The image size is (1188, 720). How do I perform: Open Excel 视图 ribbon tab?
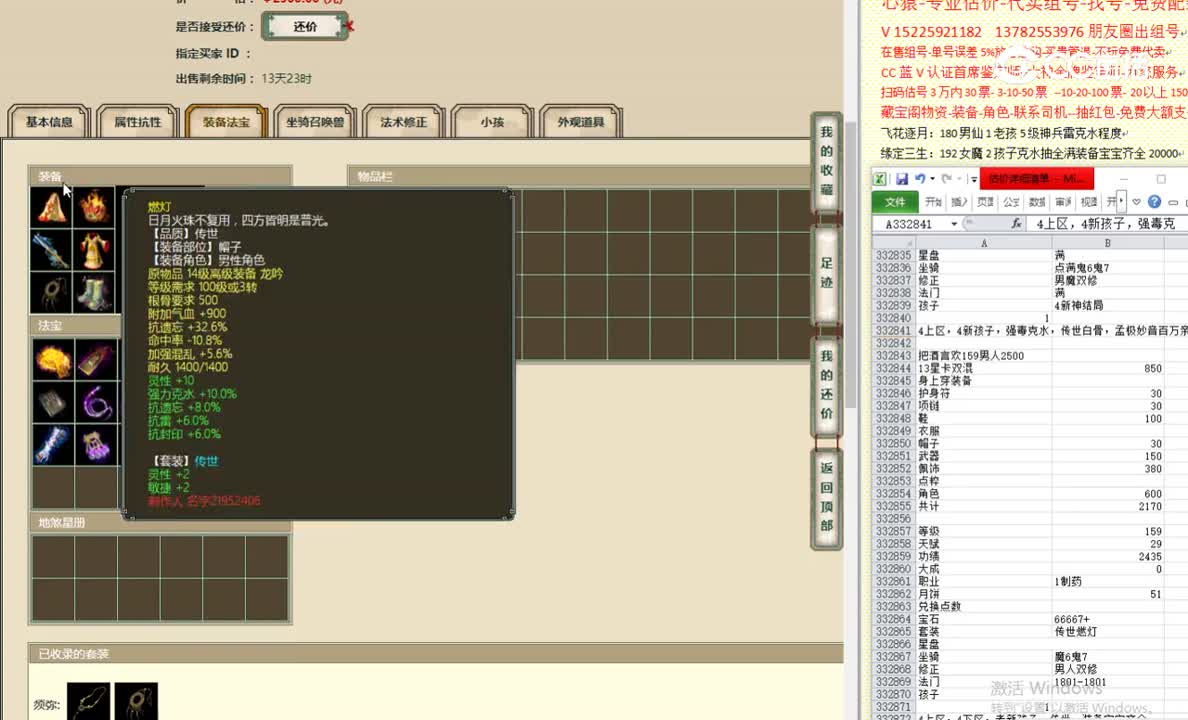point(1089,202)
